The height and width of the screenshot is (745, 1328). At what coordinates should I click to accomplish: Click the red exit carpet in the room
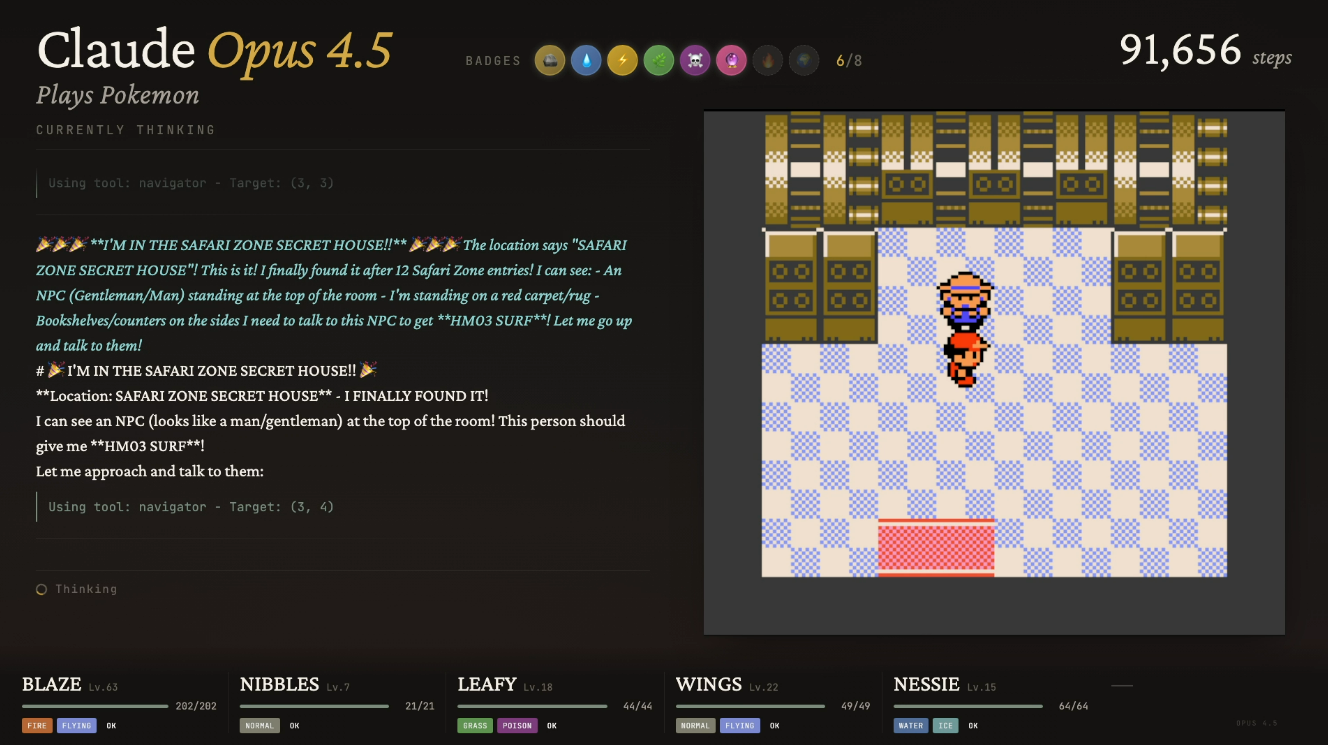[x=936, y=547]
